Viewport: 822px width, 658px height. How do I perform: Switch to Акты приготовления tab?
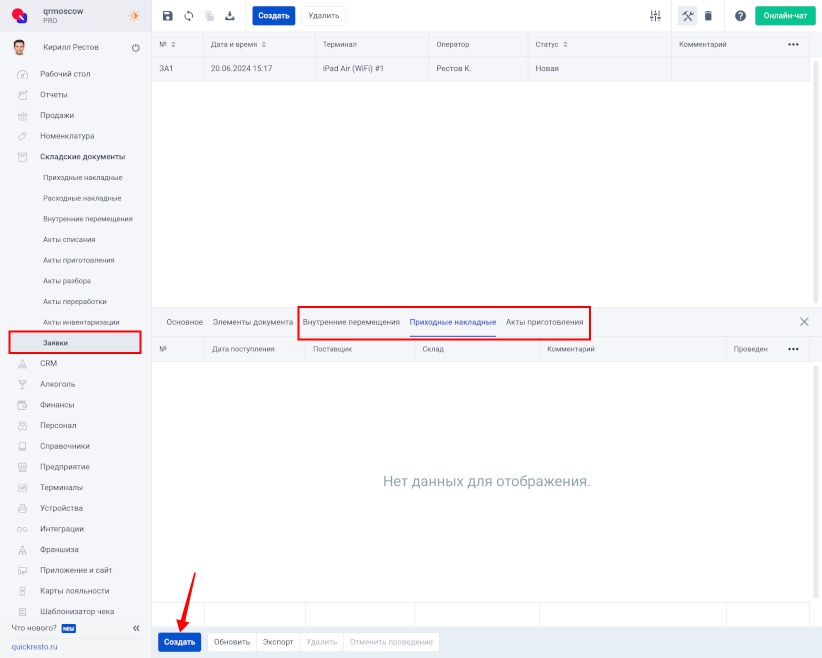[545, 322]
